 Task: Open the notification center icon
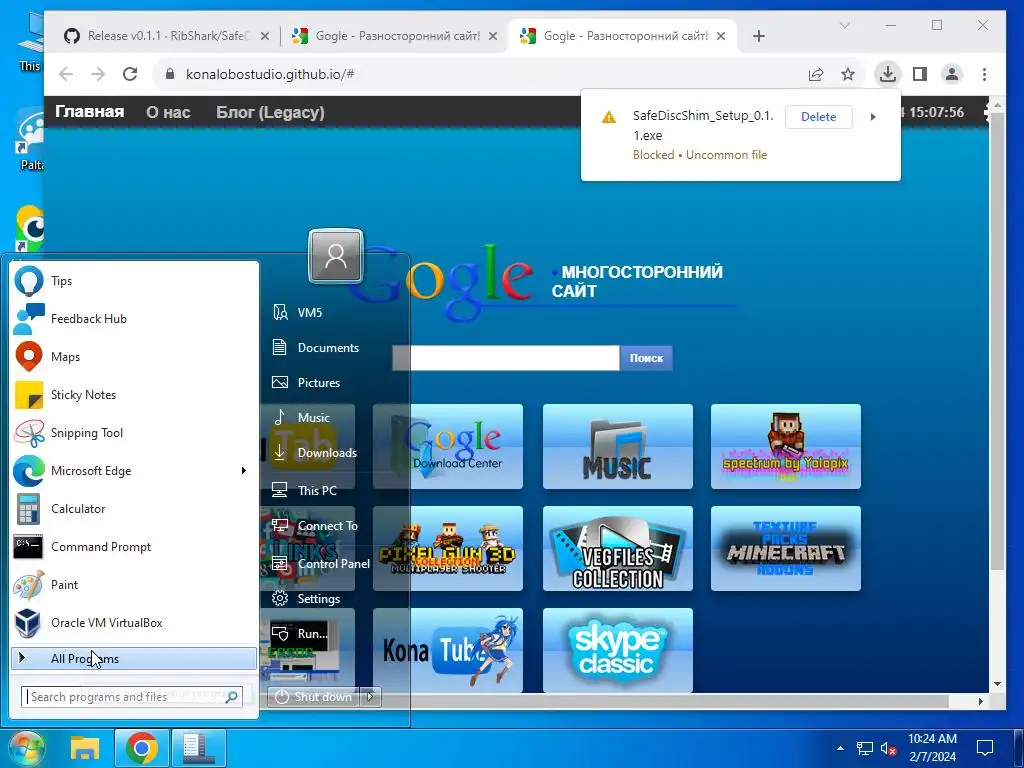pyautogui.click(x=985, y=748)
